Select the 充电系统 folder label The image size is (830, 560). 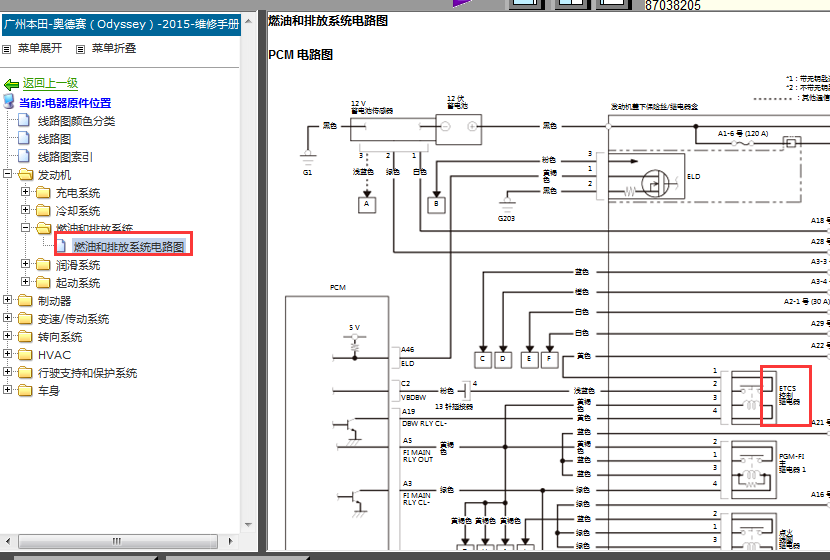(78, 193)
